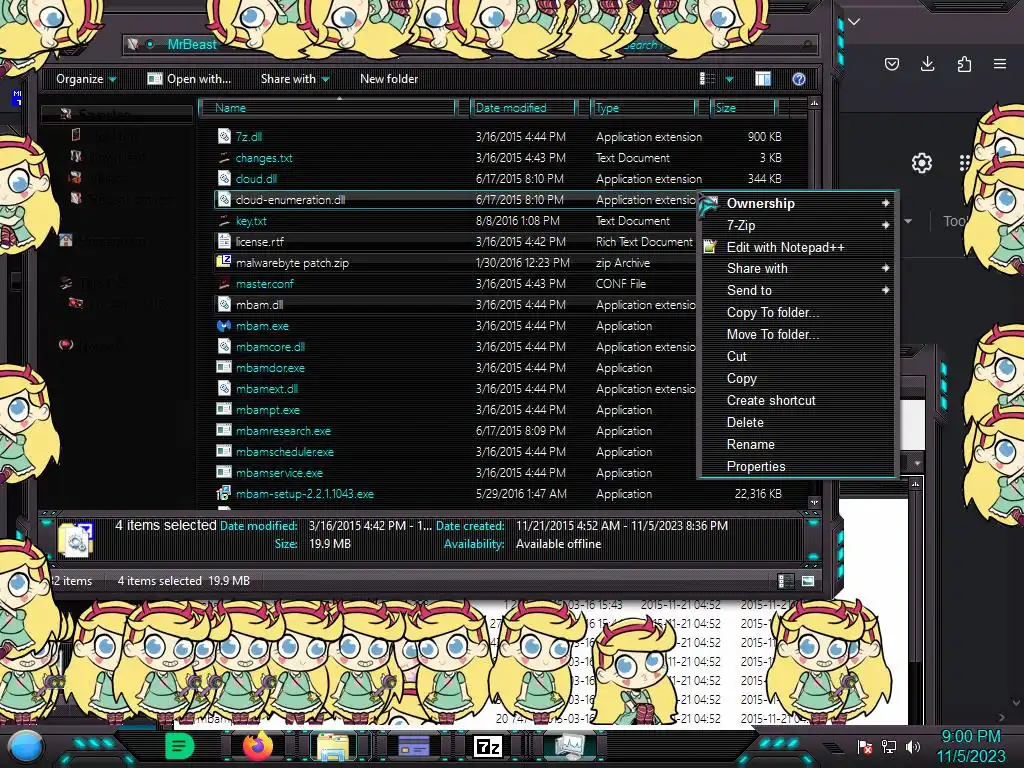Sort by Date modified column header
Screen dimensions: 1024x768
[524, 108]
